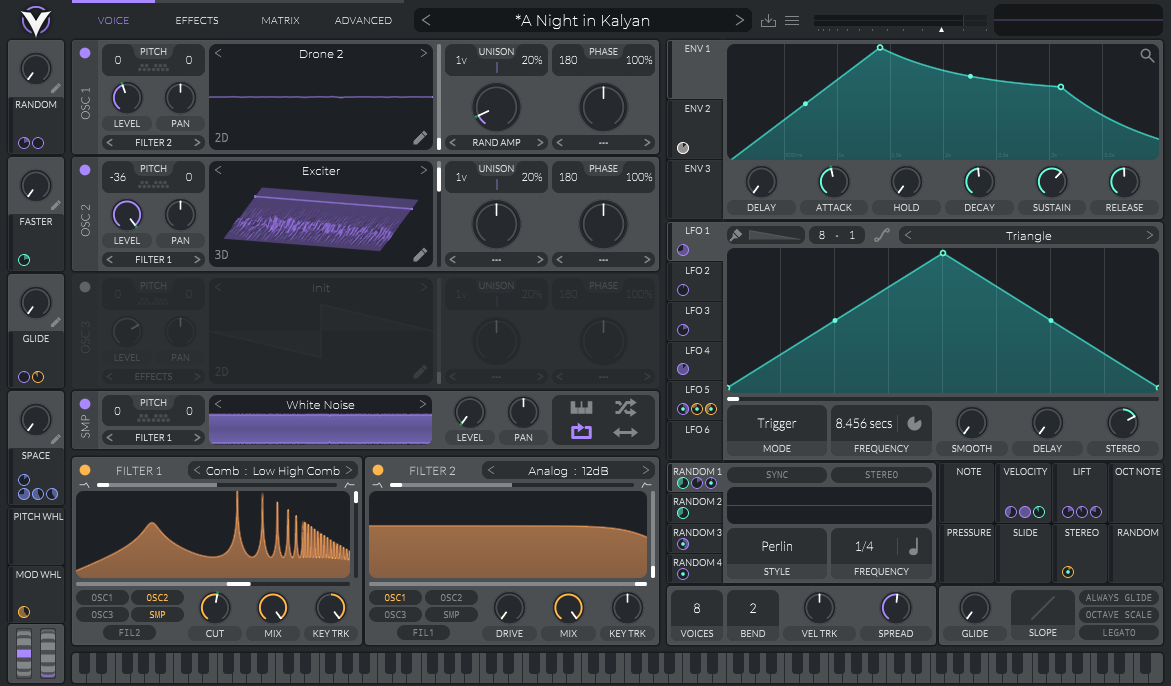Click the sample random phase shuffle icon
The image size is (1171, 686).
pos(625,407)
